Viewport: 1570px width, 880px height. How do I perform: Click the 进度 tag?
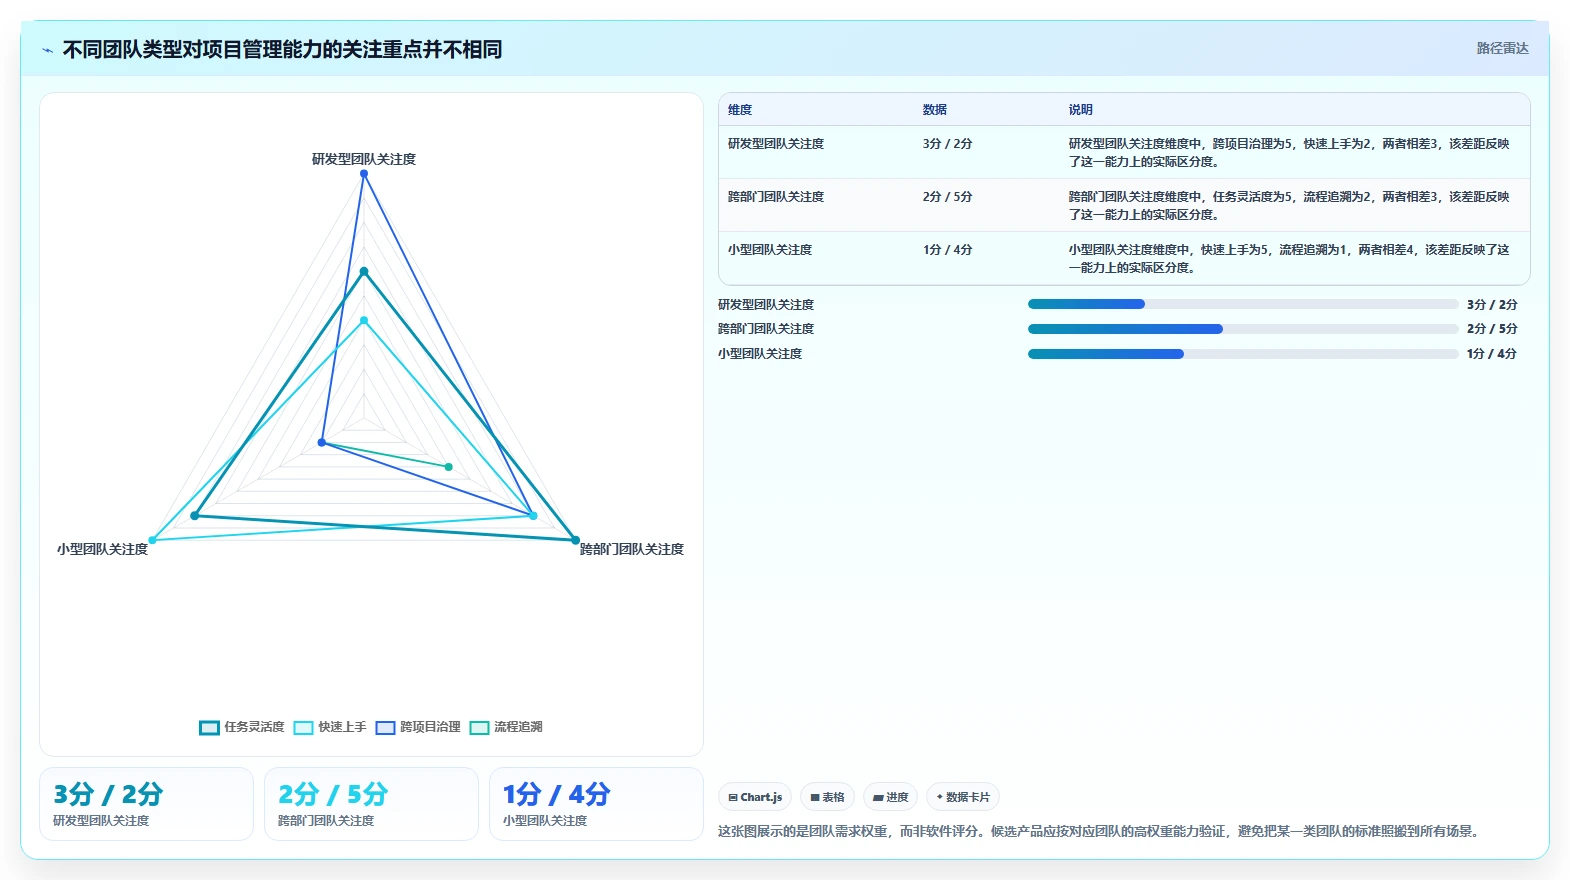click(x=890, y=797)
